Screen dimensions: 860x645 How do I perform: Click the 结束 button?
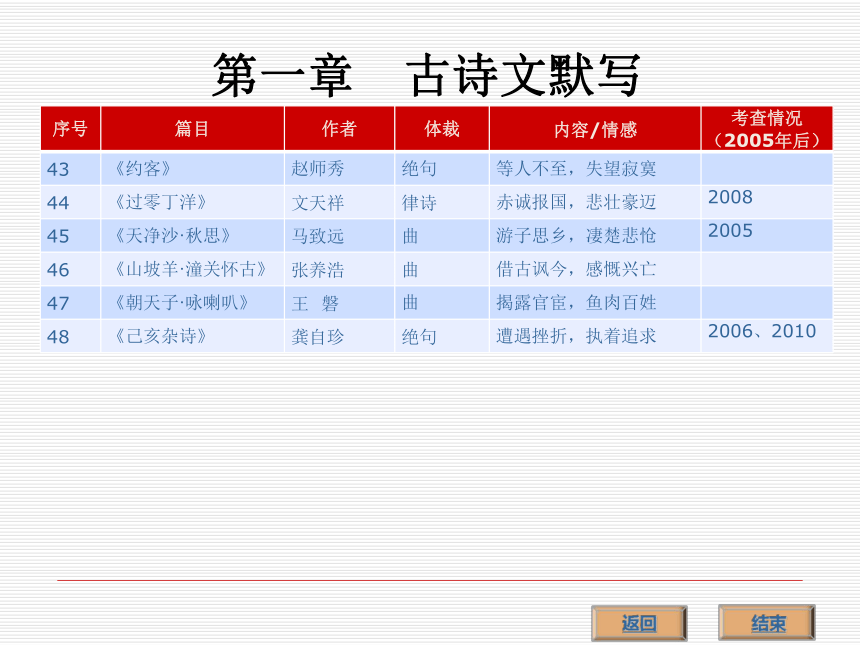point(767,623)
